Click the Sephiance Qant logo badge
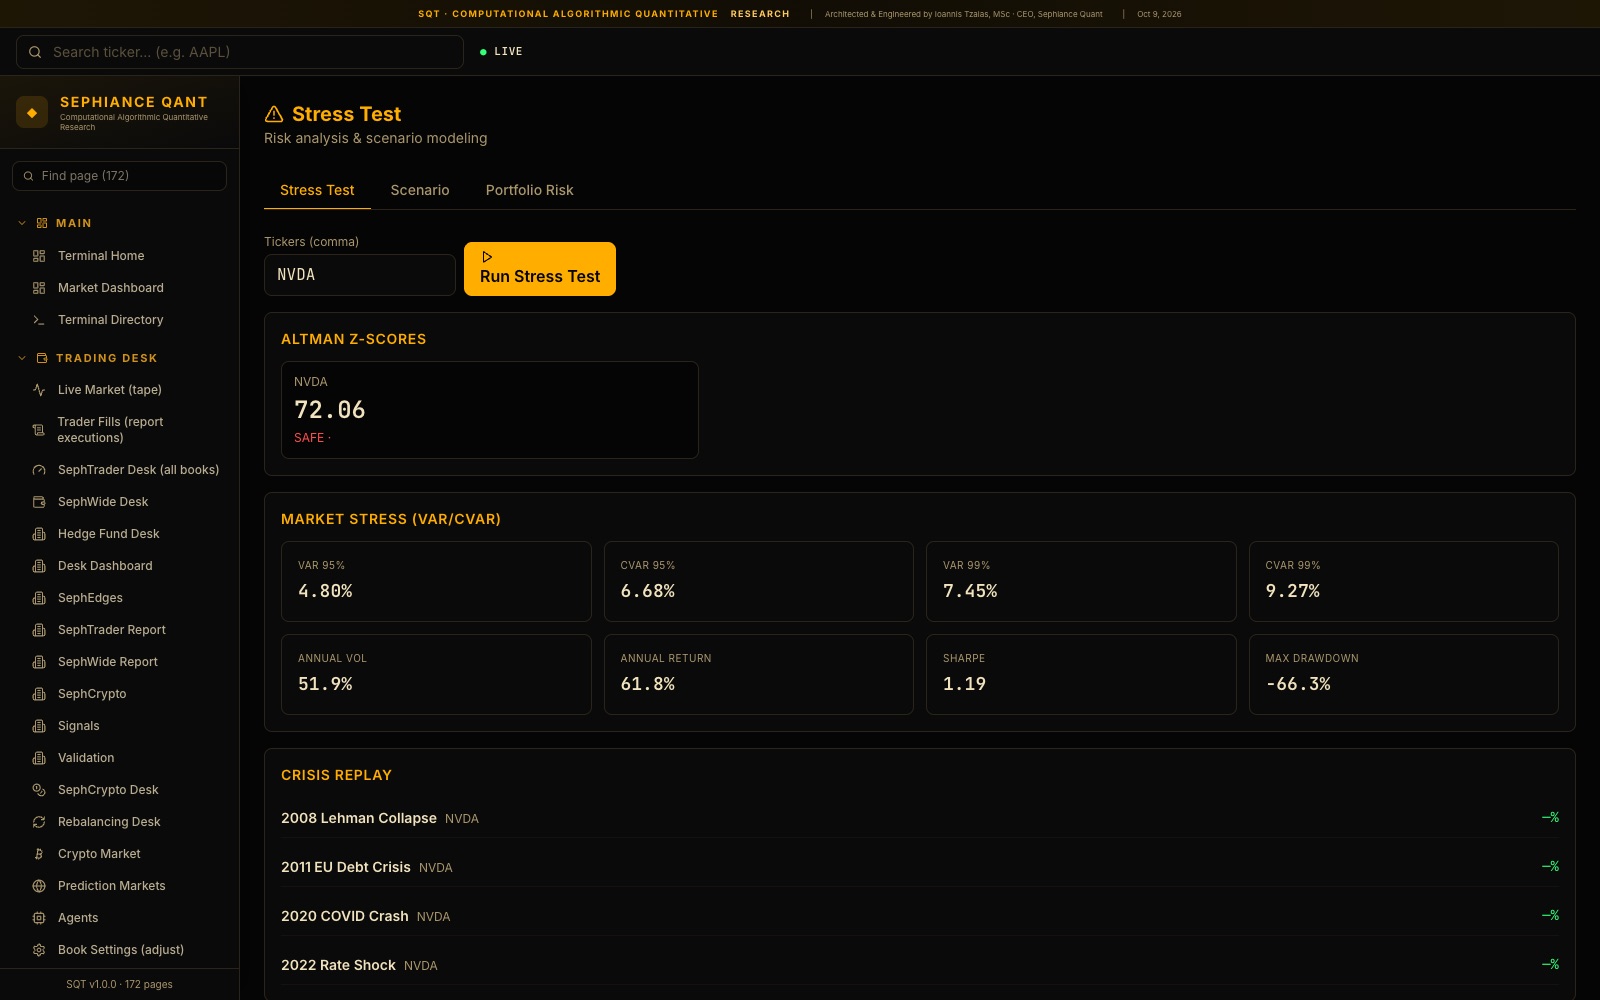The height and width of the screenshot is (1000, 1600). coord(32,113)
